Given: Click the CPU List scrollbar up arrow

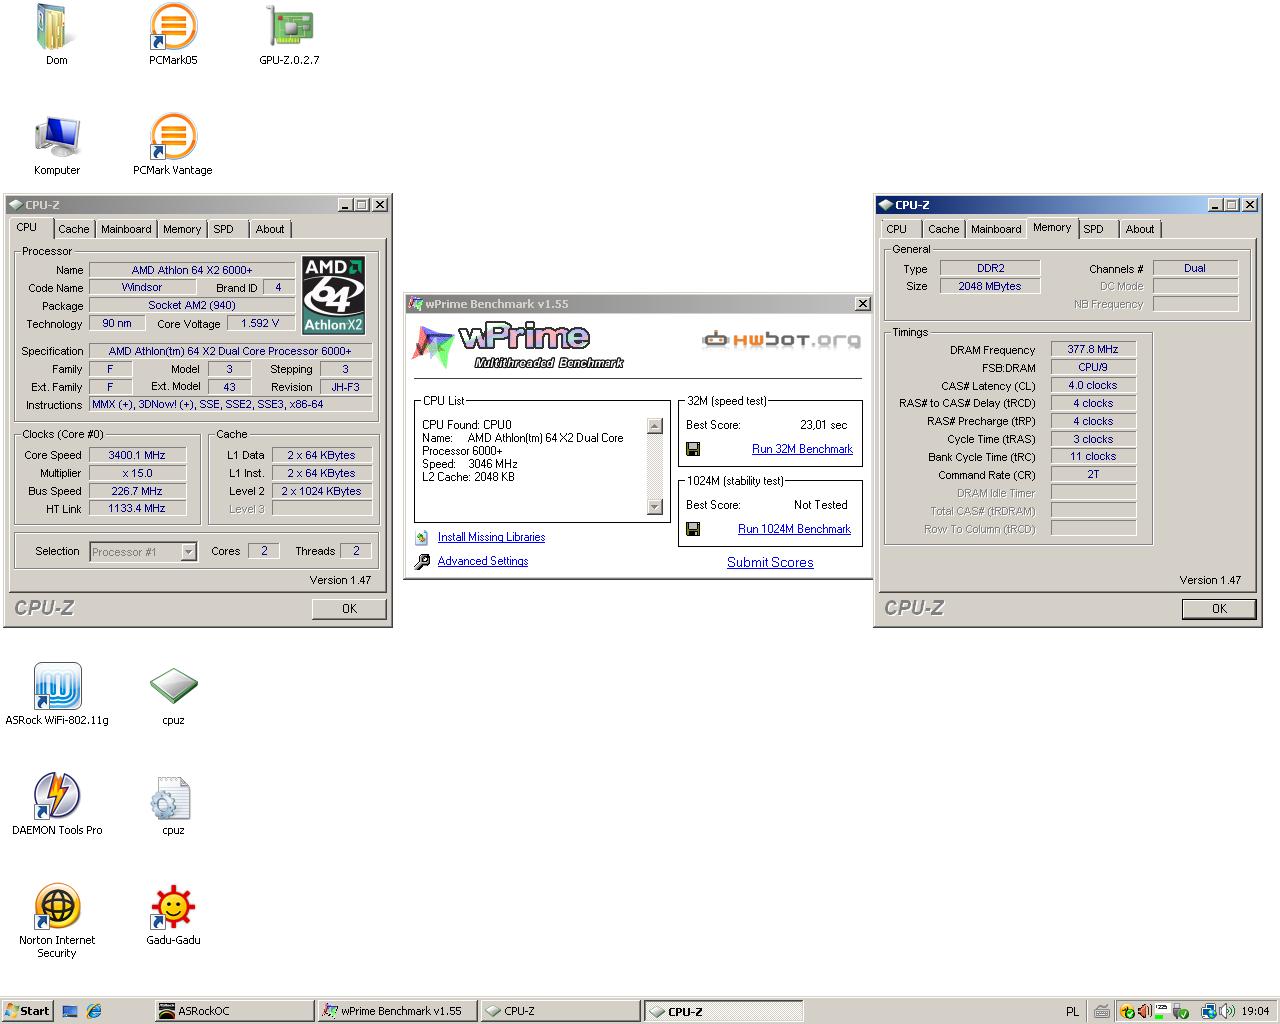Looking at the screenshot, I should pos(655,426).
